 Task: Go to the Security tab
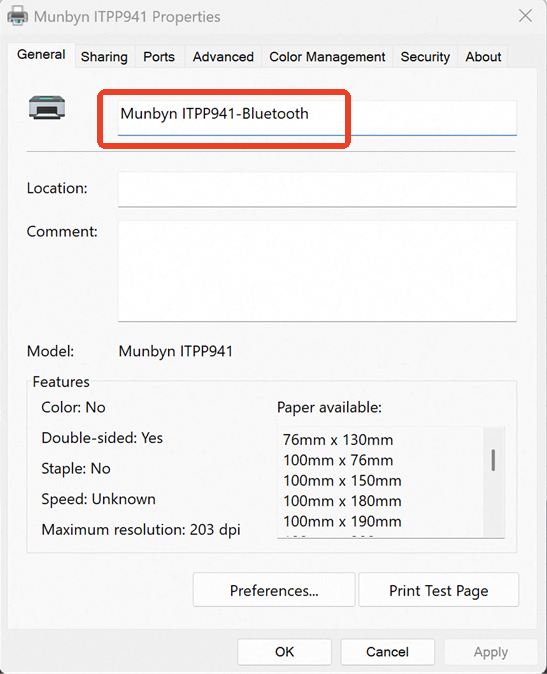pyautogui.click(x=425, y=57)
